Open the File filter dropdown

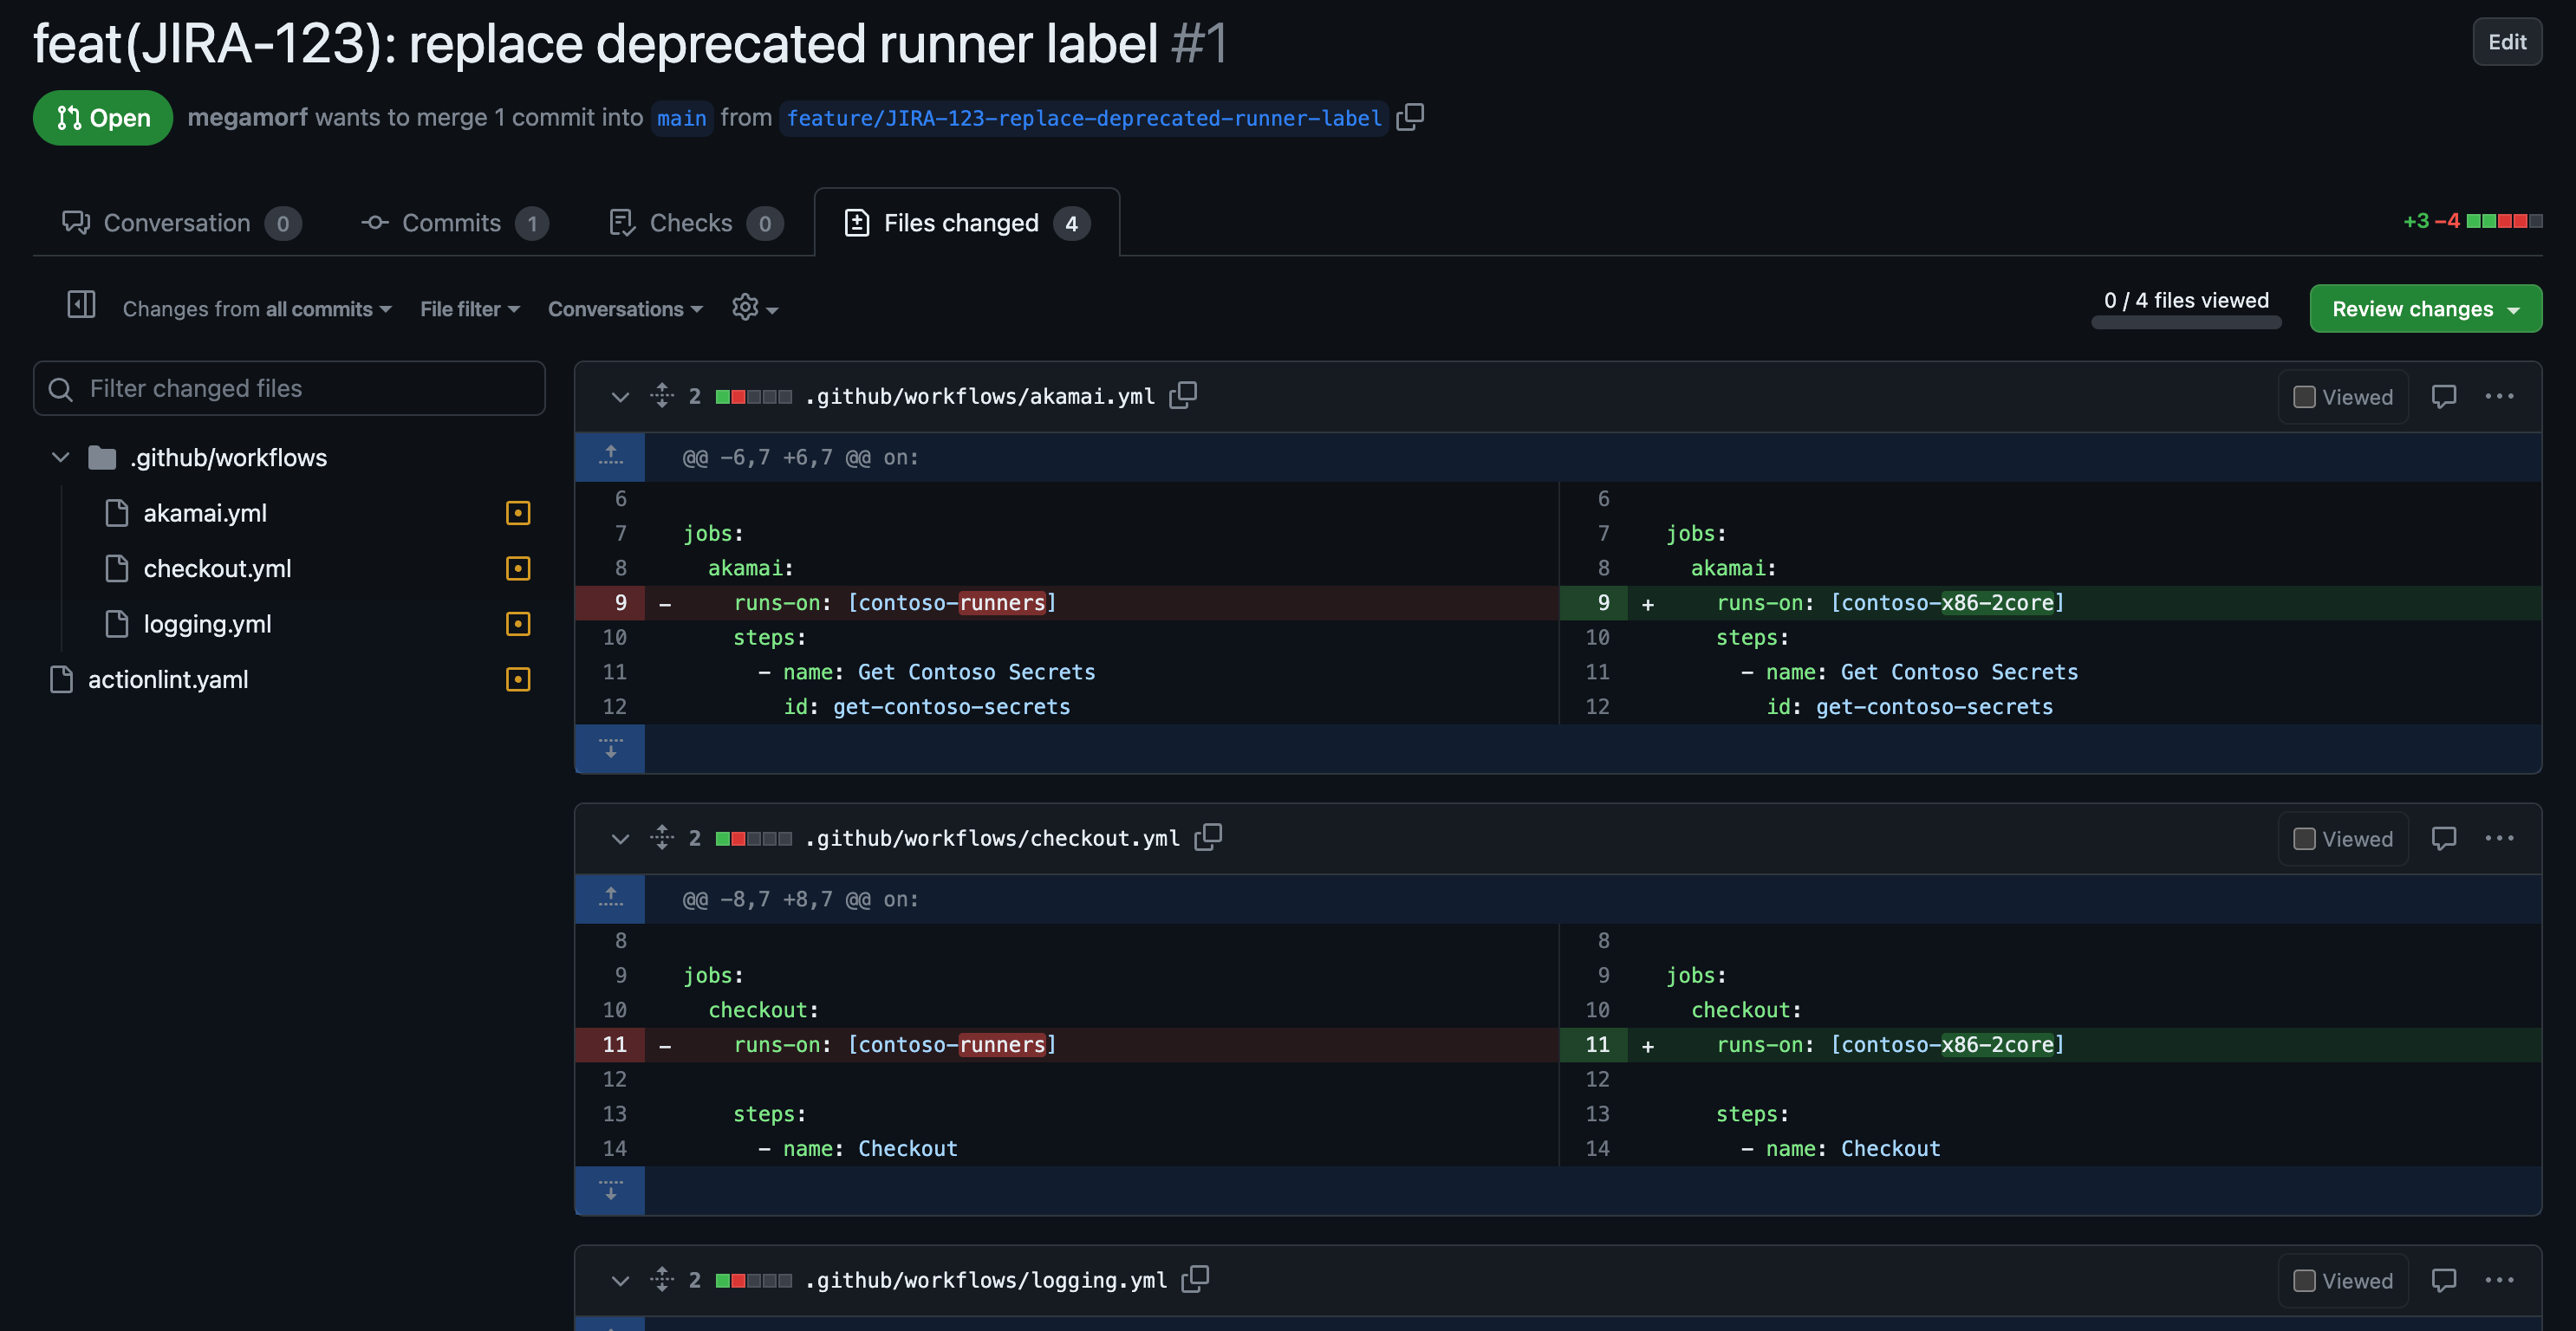tap(469, 309)
